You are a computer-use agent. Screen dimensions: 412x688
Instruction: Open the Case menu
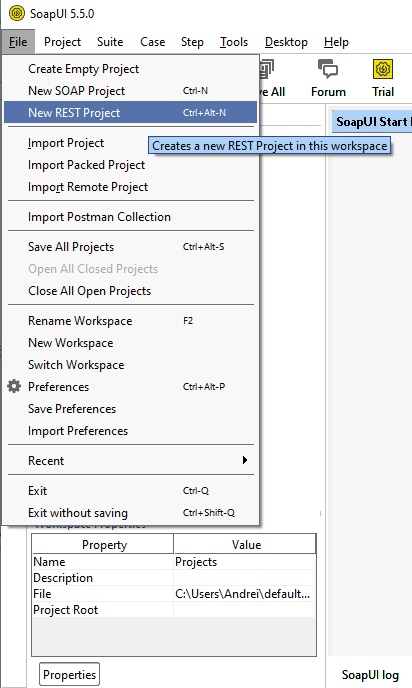[153, 42]
